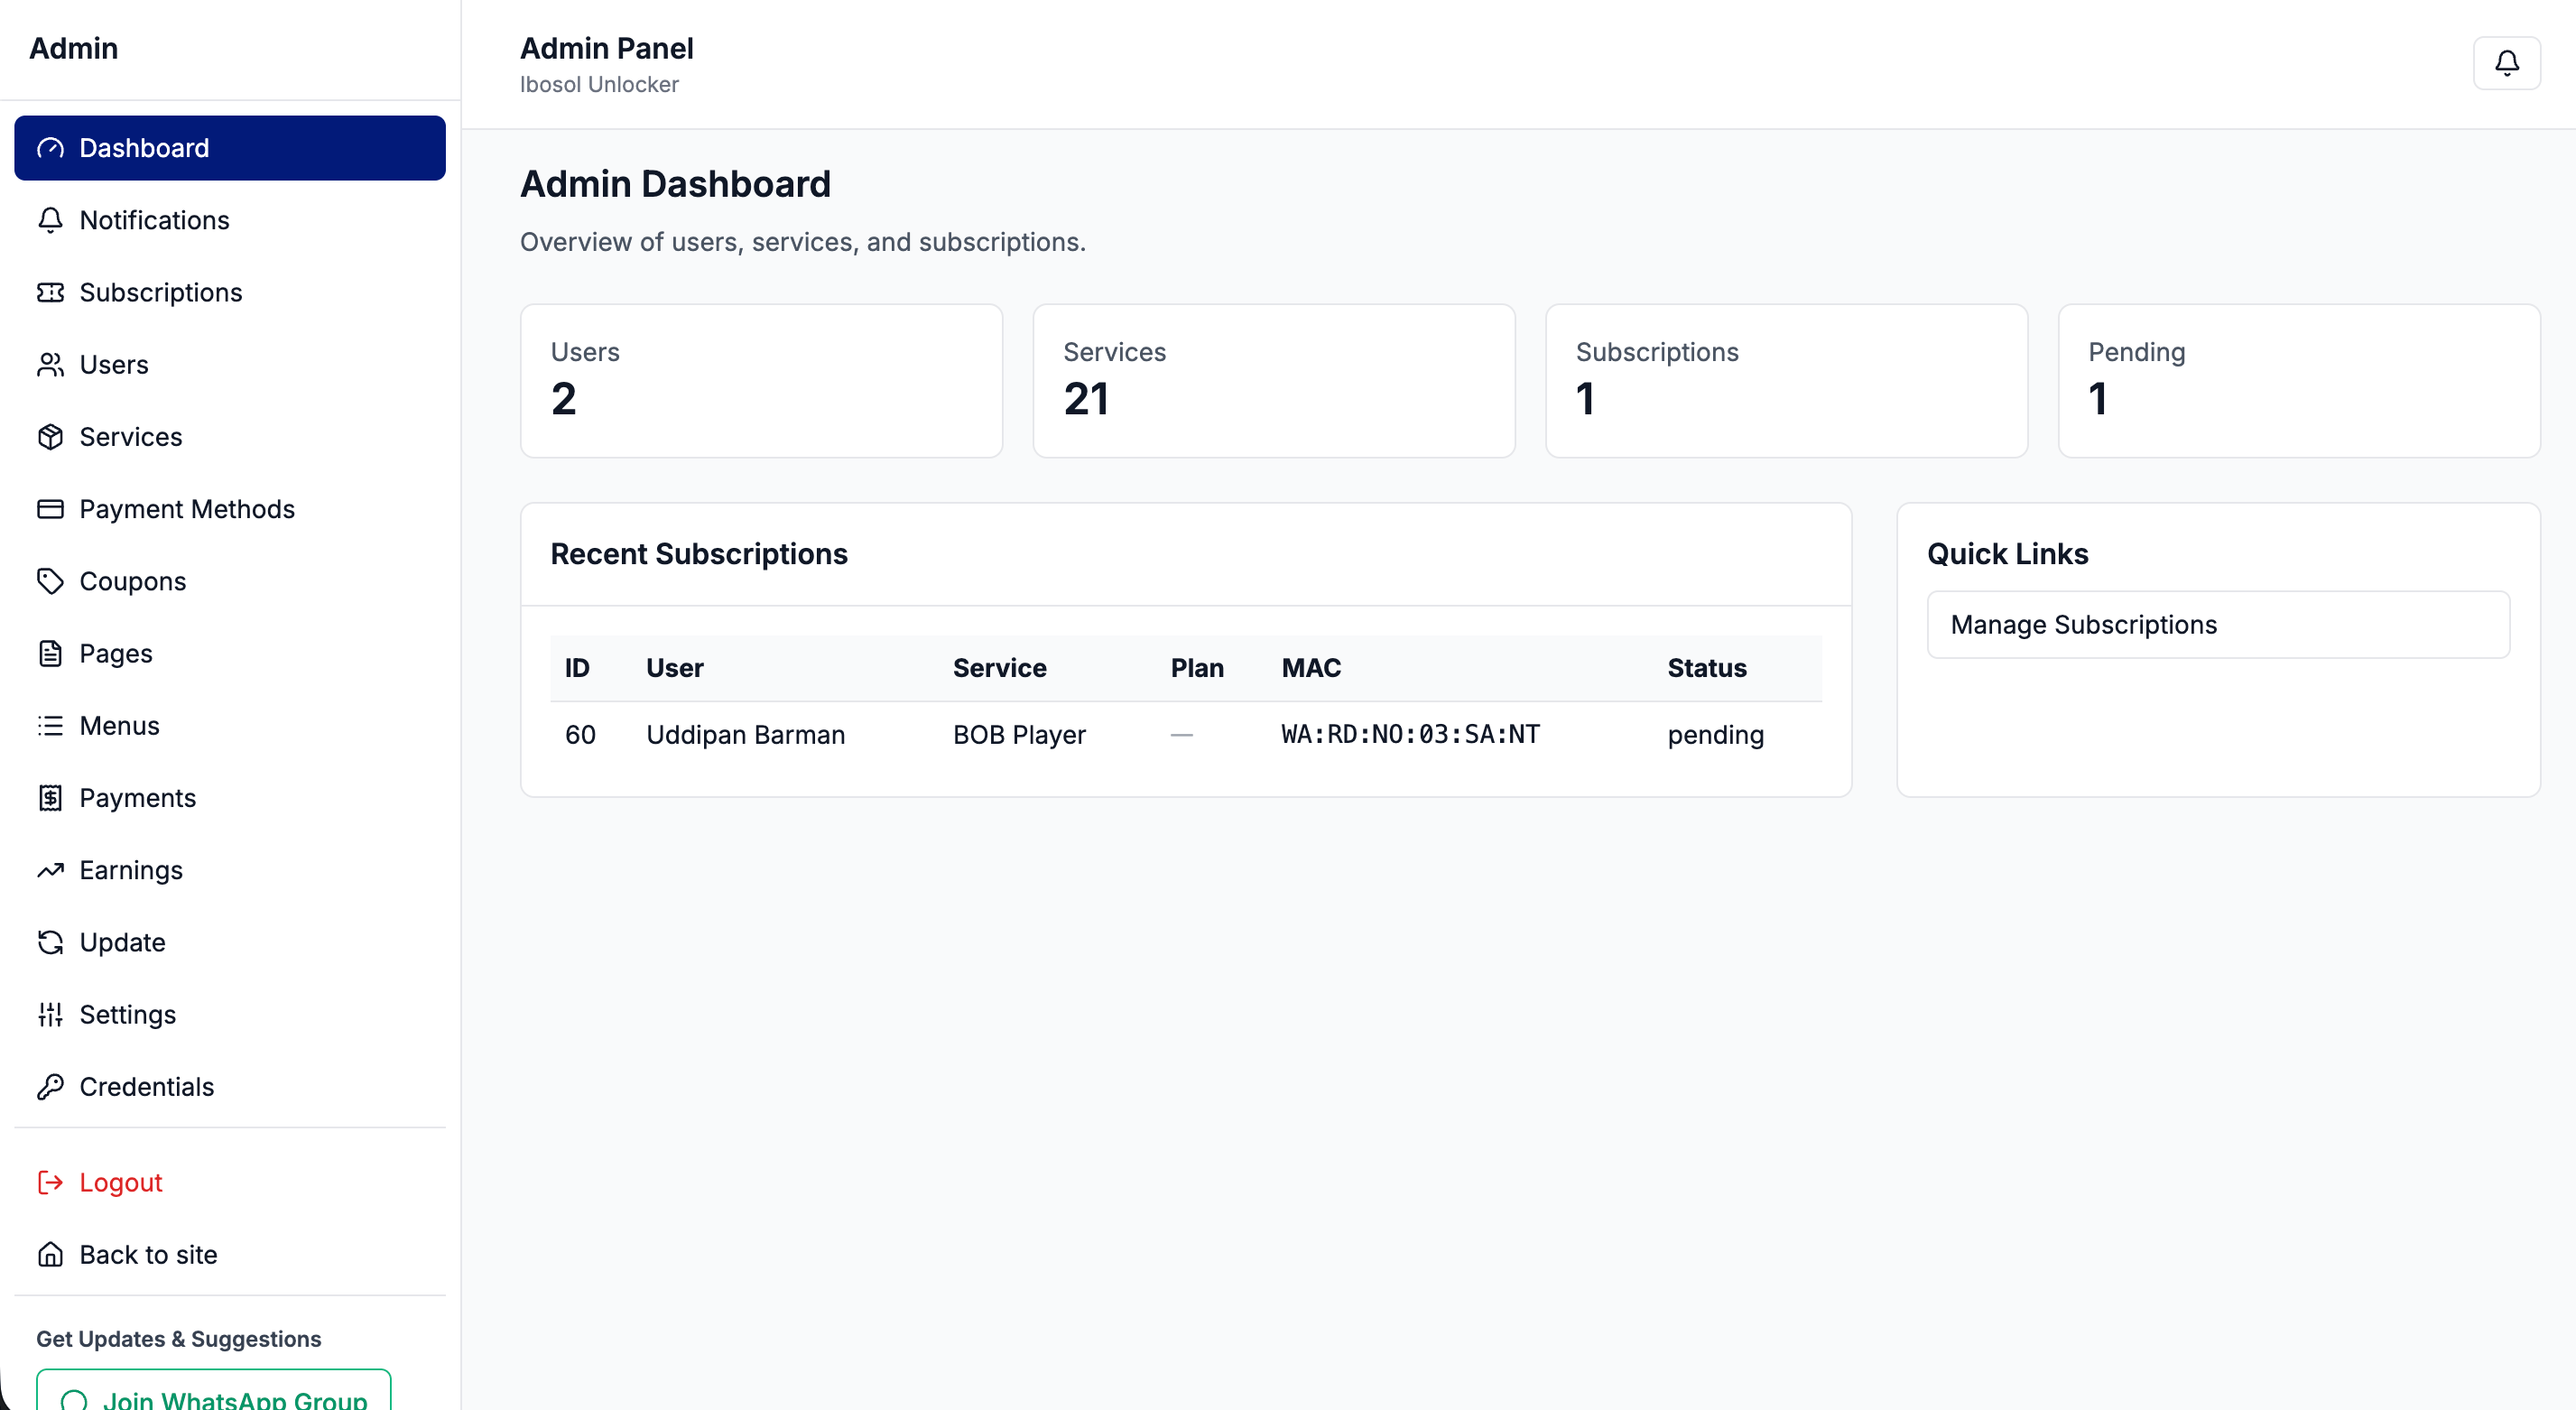Click the Subscriptions ticket icon in sidebar
Viewport: 2576px width, 1410px height.
tap(50, 292)
